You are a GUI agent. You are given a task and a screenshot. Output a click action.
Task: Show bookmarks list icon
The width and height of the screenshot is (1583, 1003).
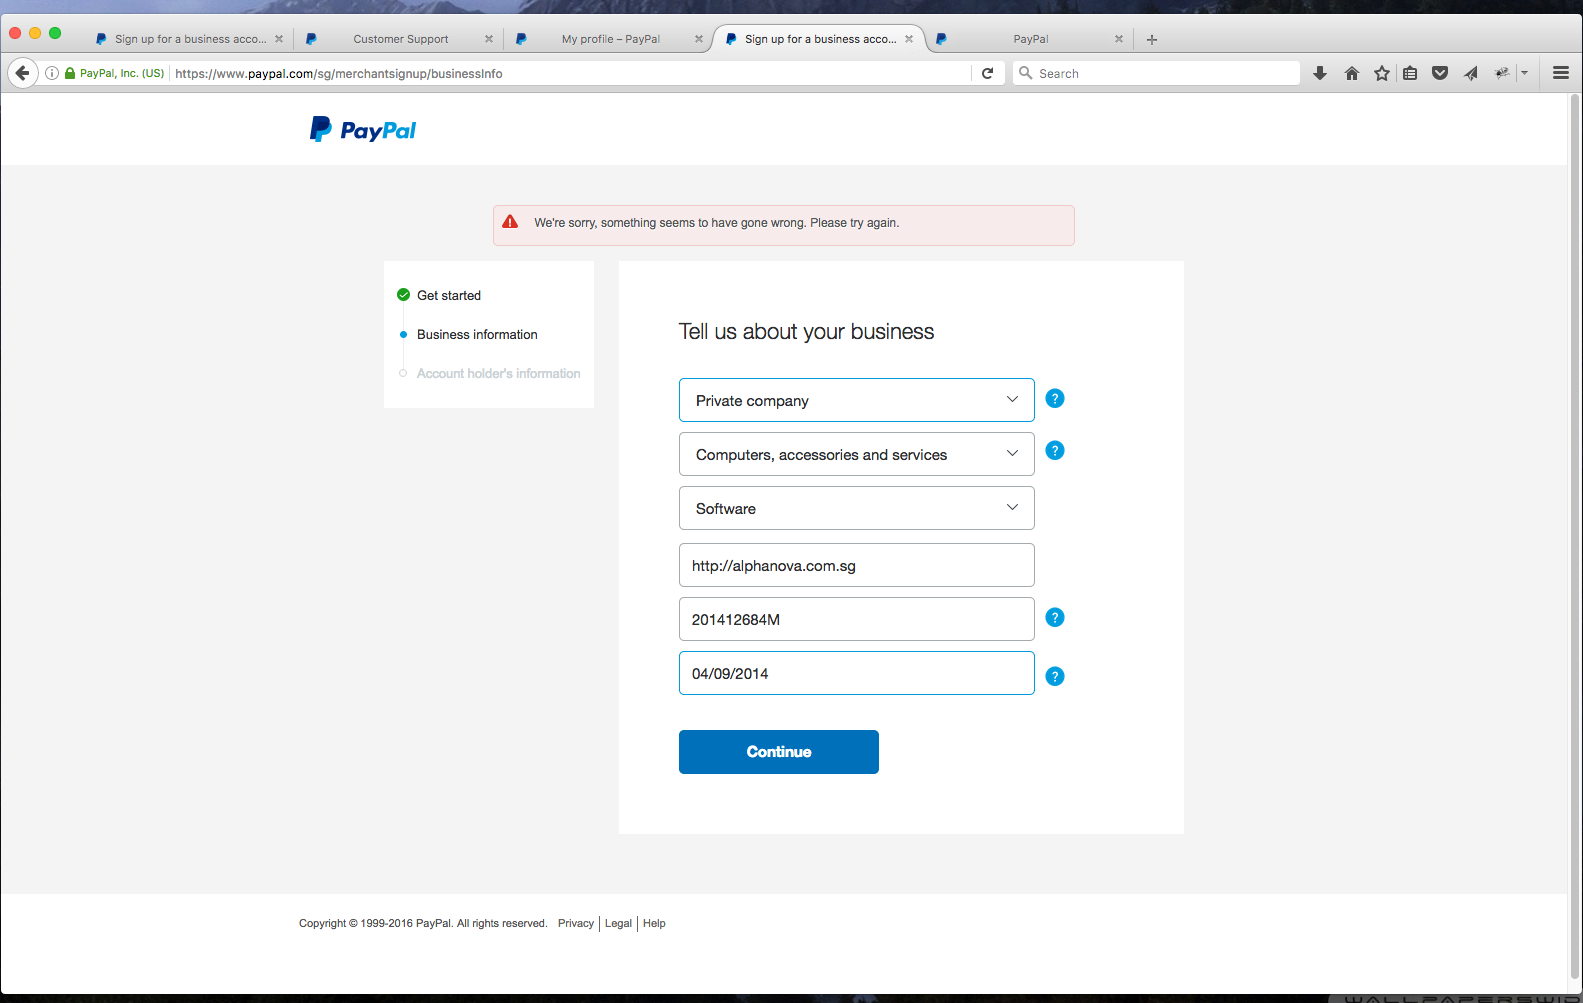point(1410,73)
